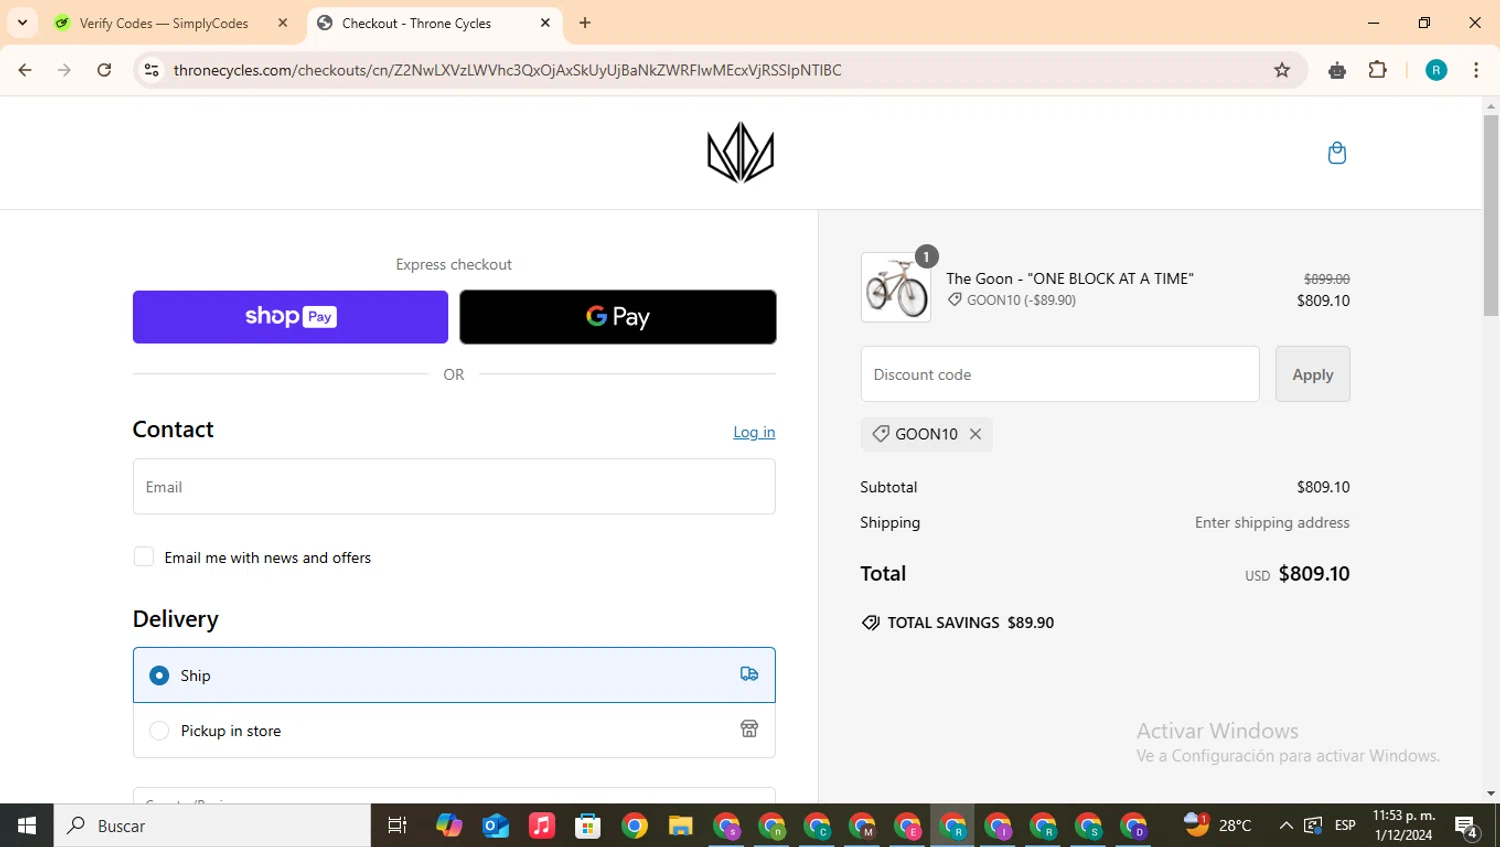Open a new browser tab
The width and height of the screenshot is (1500, 847).
(x=585, y=23)
